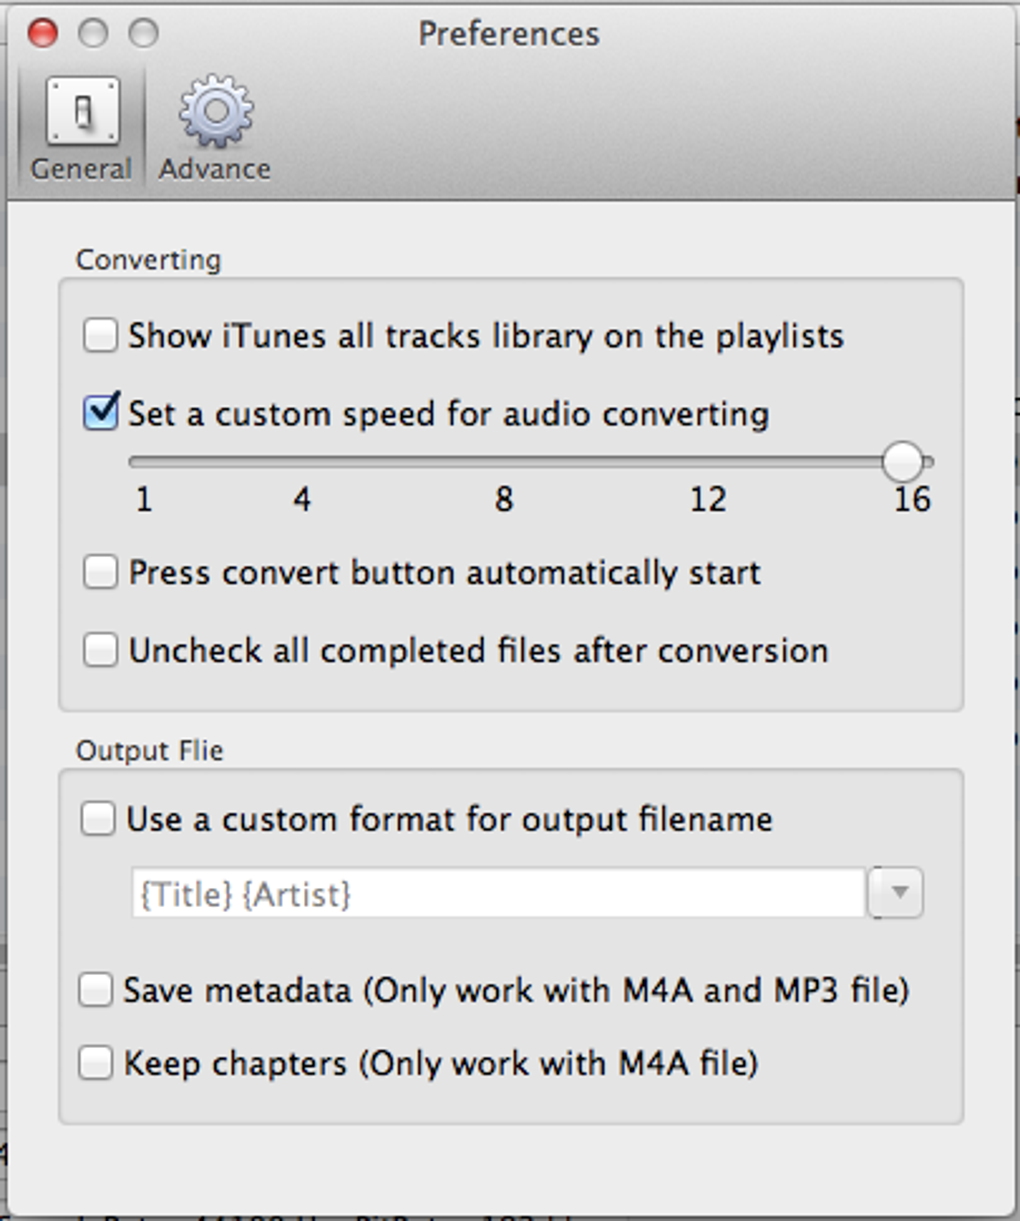Enable Keep chapters for M4A

(96, 1062)
